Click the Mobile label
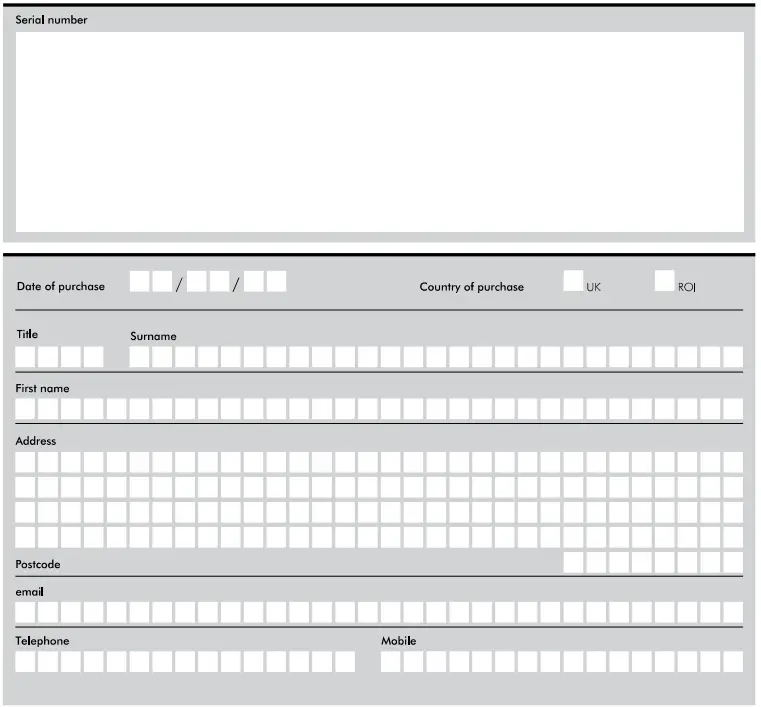Viewport: 761px width, 707px height. click(398, 641)
